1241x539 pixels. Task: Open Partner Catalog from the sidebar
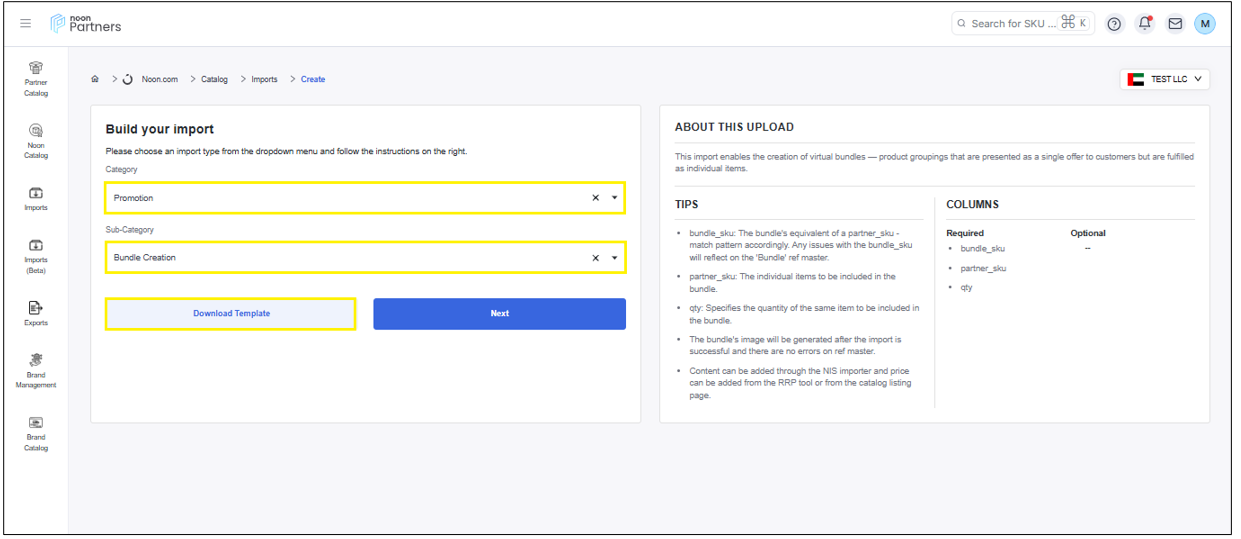point(36,78)
